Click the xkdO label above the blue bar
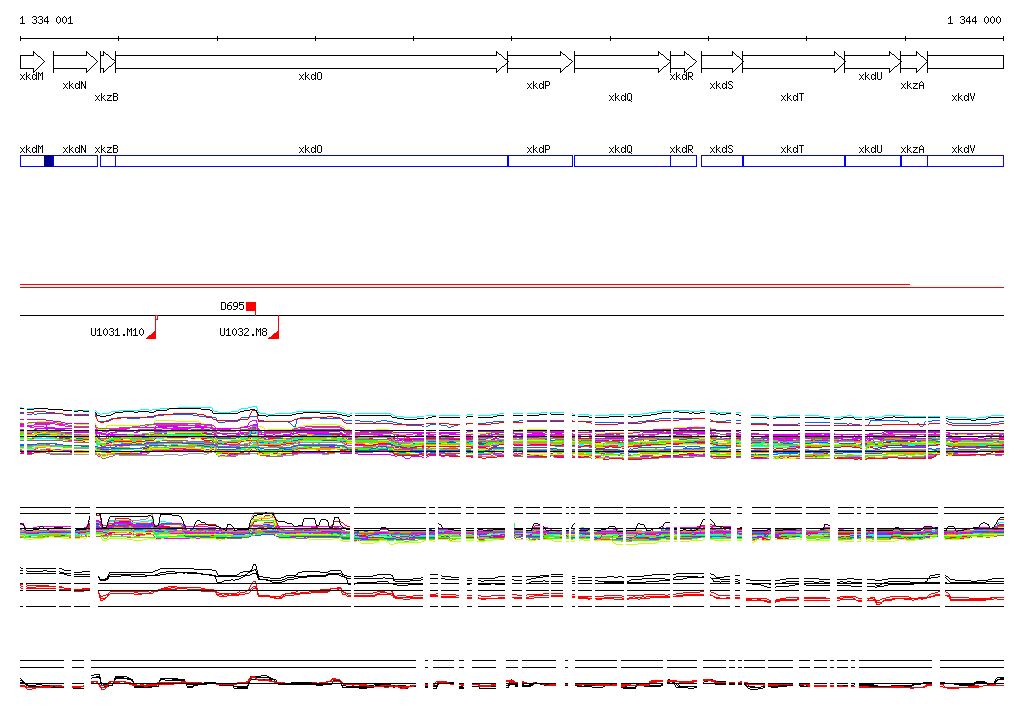The height and width of the screenshot is (714, 1024). (310, 150)
